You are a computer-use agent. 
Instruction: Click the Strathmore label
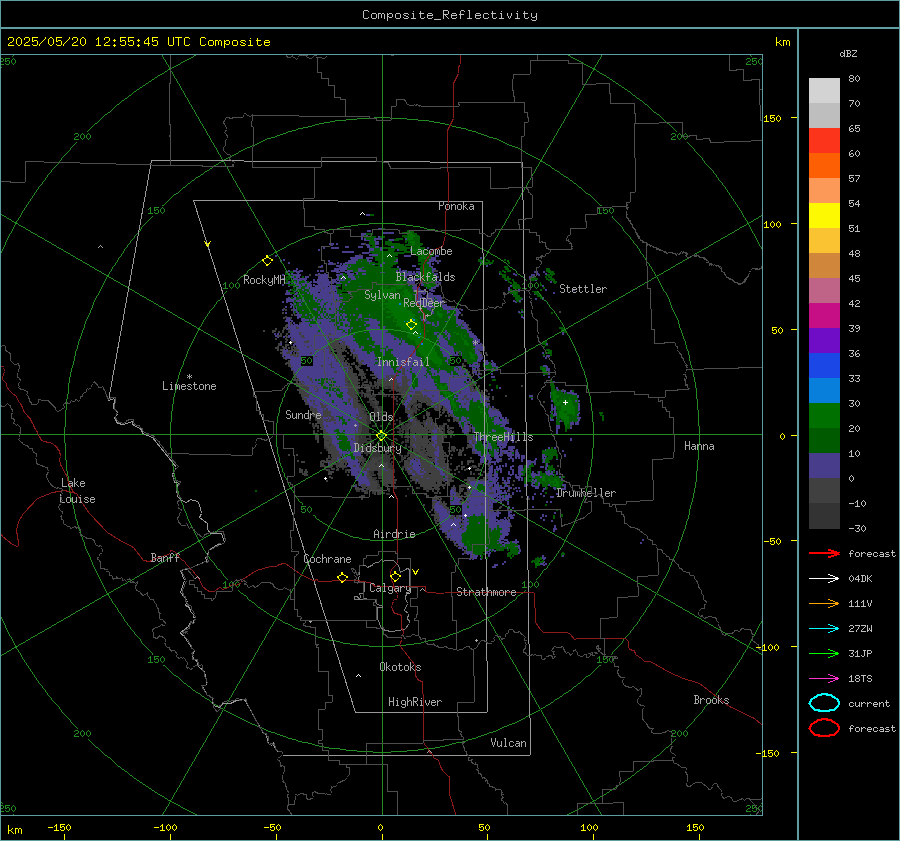pyautogui.click(x=486, y=592)
